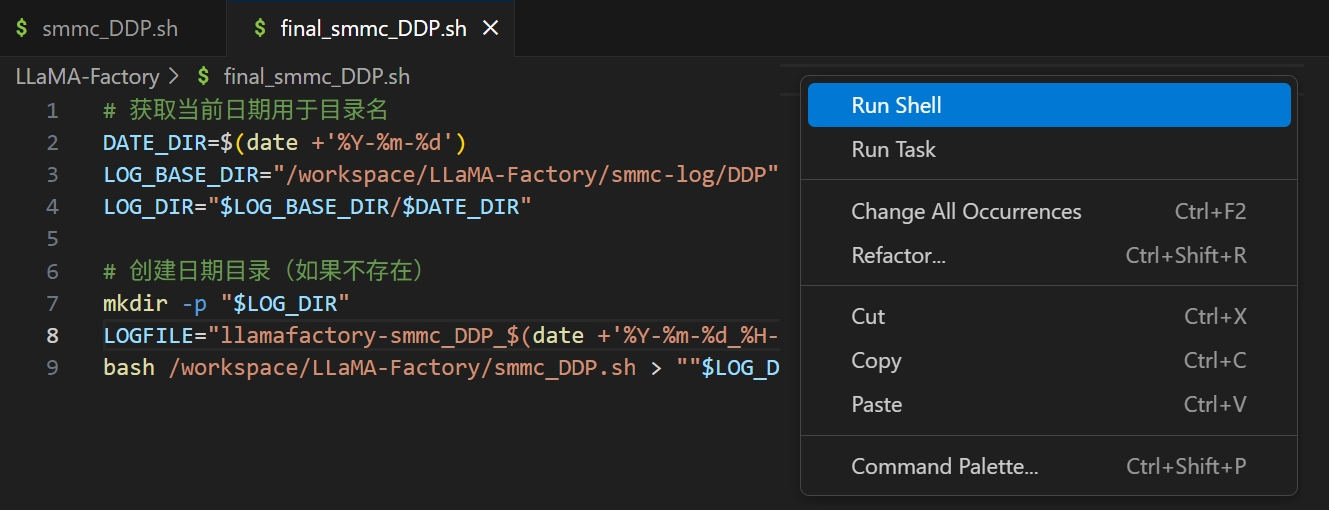The image size is (1329, 510).
Task: Choose Run Shell from the context menu
Action: tap(896, 105)
